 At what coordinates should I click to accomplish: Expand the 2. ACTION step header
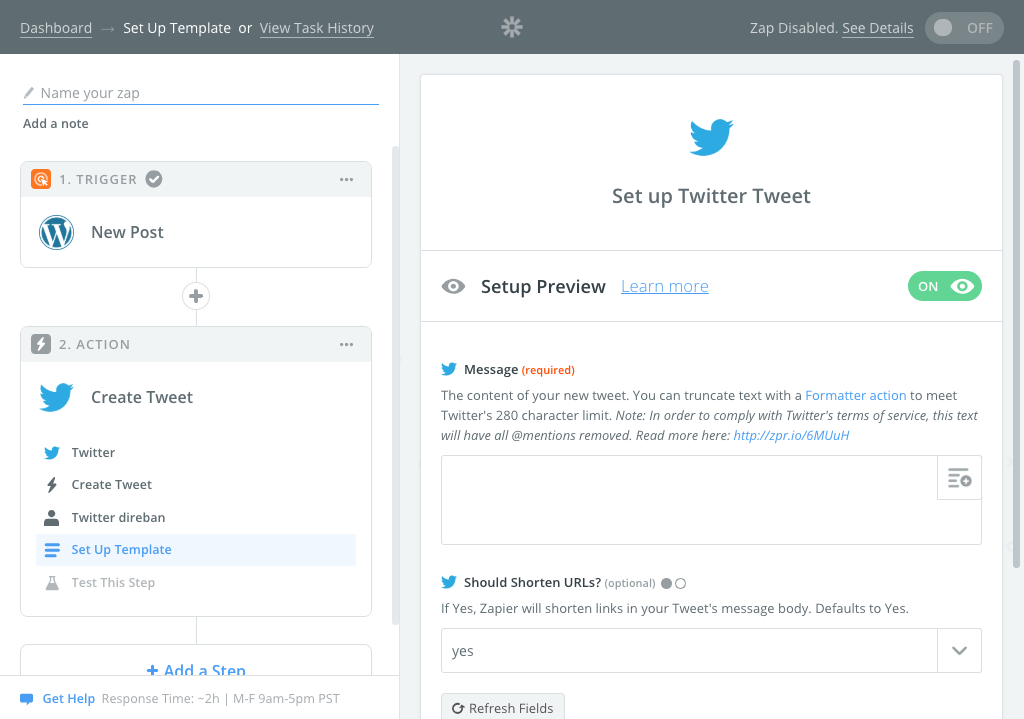[x=196, y=345]
